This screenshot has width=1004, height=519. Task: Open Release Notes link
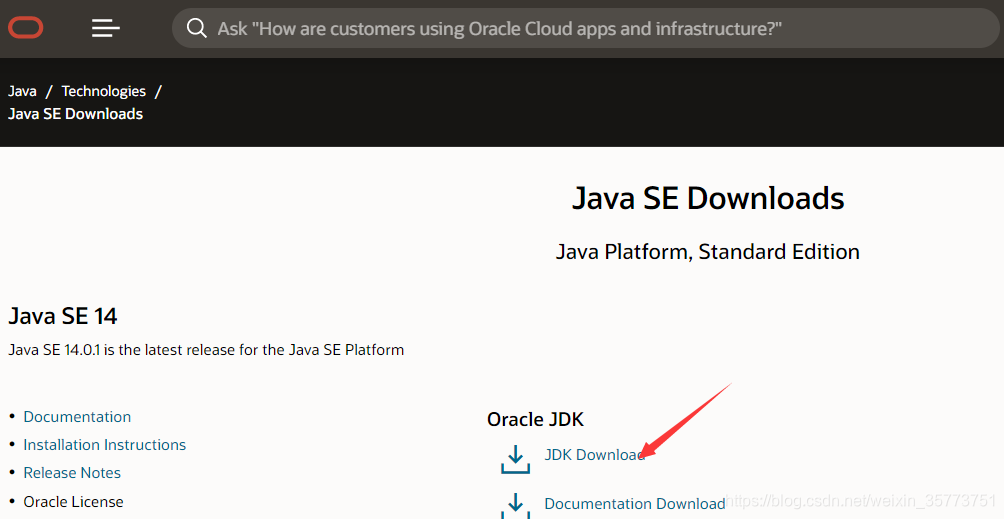pos(72,473)
